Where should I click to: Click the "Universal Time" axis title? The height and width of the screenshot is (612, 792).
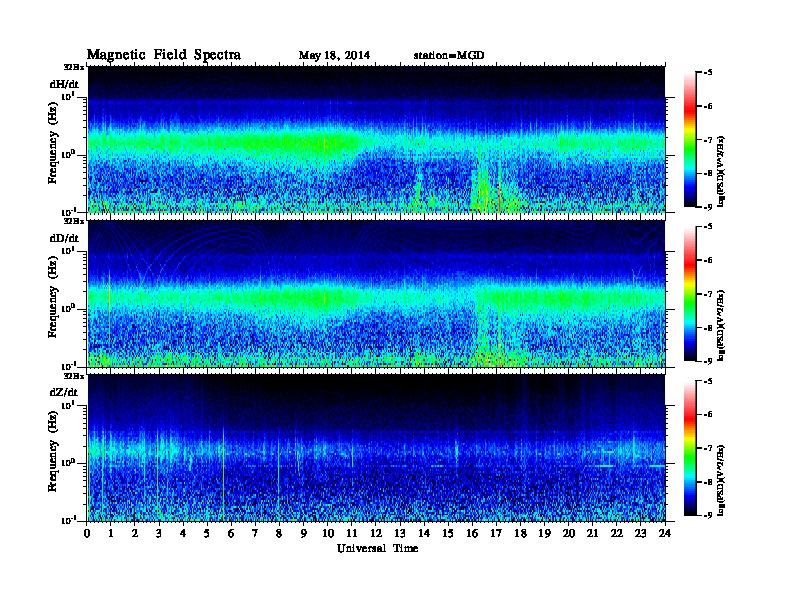click(x=377, y=548)
